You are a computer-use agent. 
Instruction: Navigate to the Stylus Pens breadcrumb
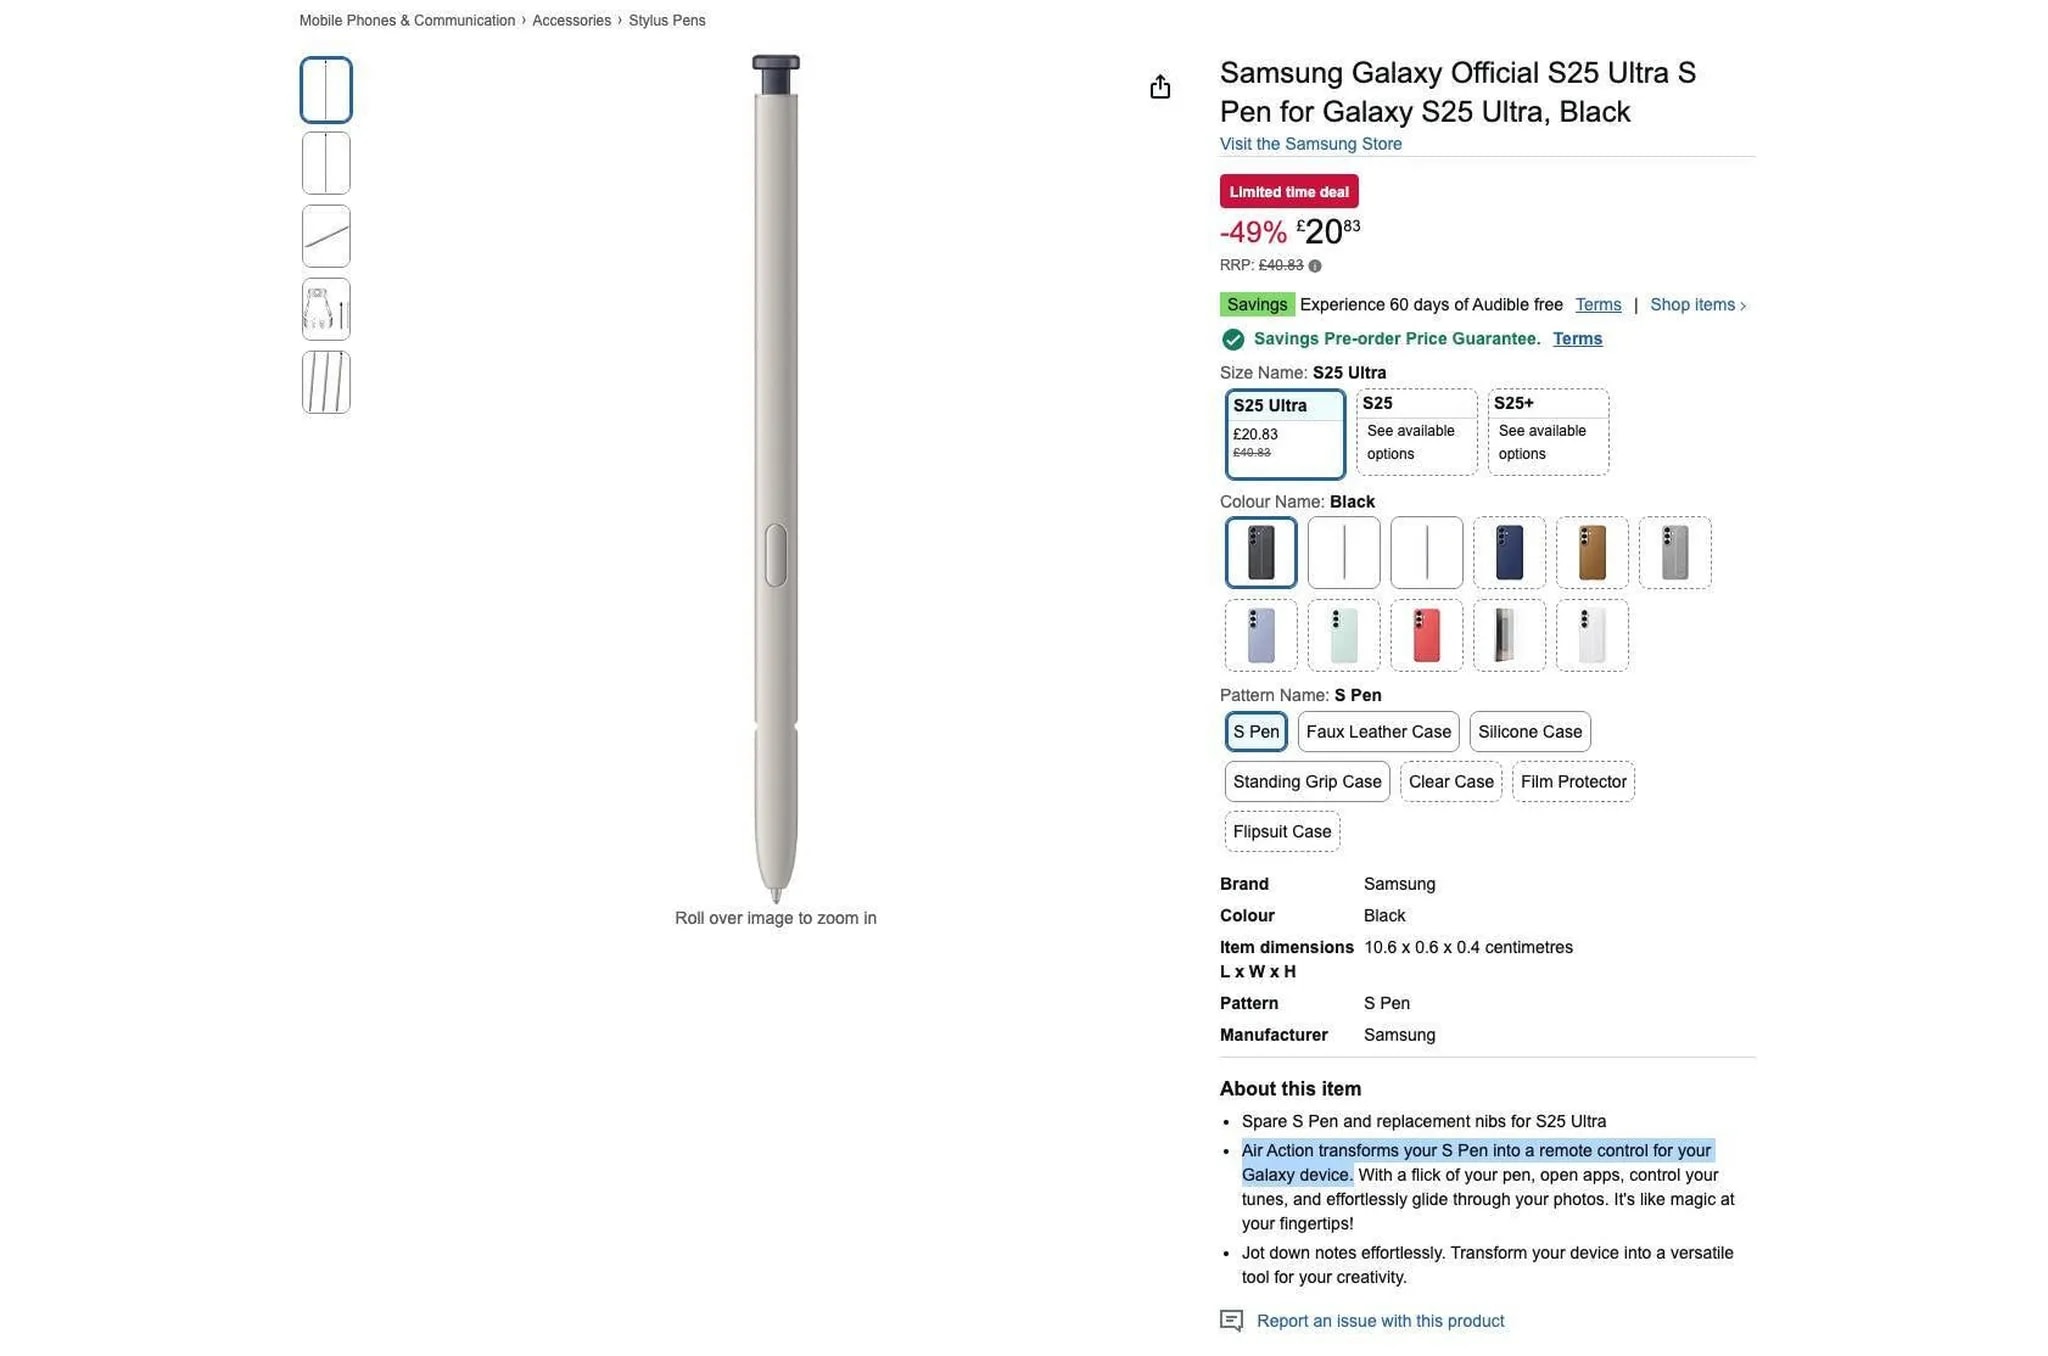666,20
